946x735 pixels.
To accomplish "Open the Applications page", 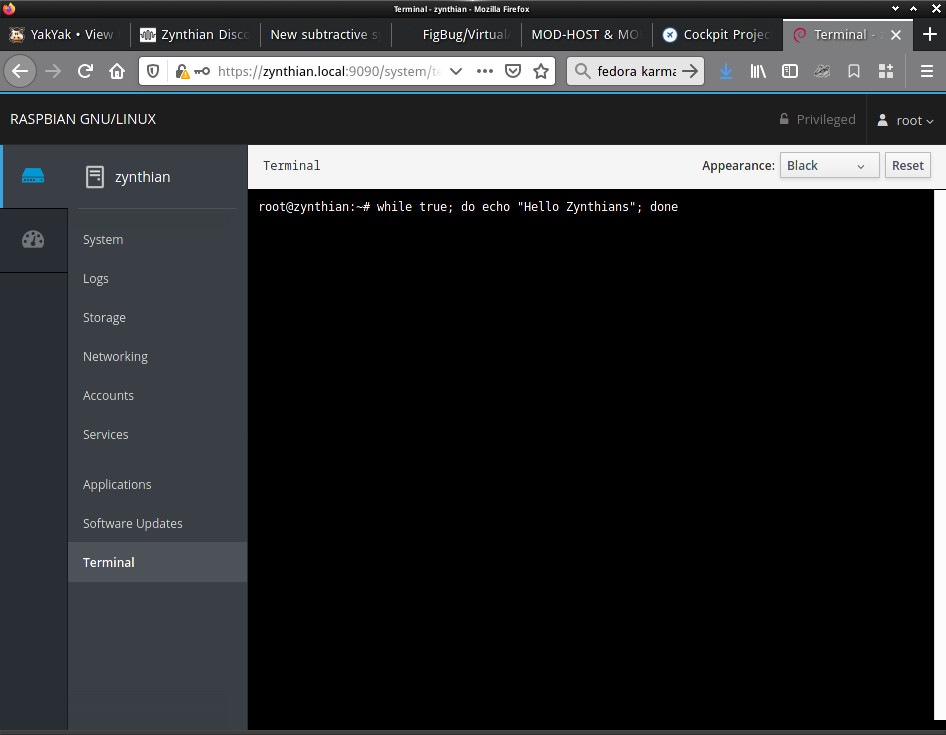I will point(157,485).
